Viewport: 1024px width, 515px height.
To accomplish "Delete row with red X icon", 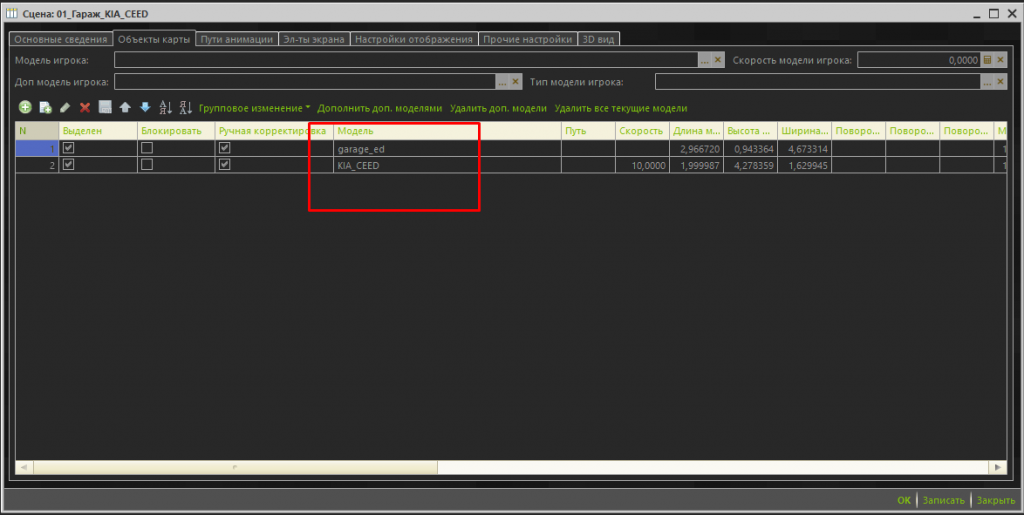I will pyautogui.click(x=85, y=108).
